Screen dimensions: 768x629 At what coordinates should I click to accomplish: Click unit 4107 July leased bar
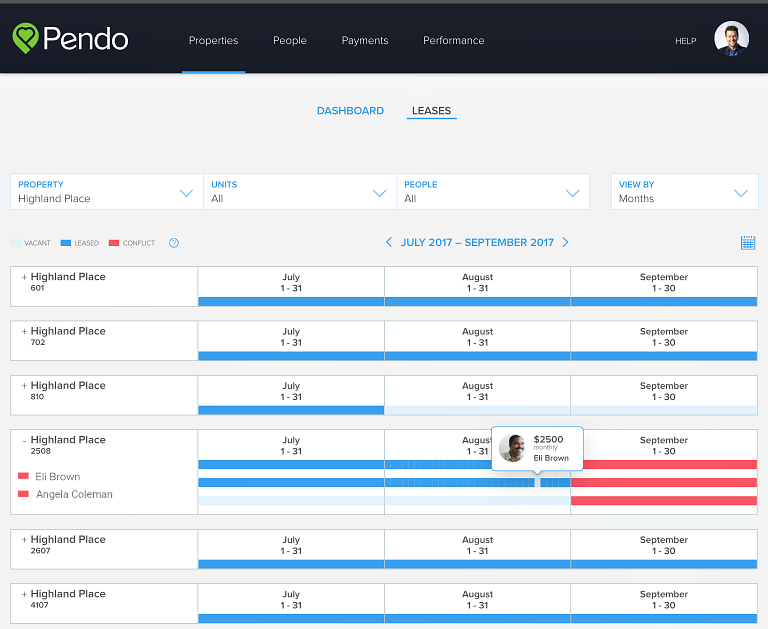point(291,619)
